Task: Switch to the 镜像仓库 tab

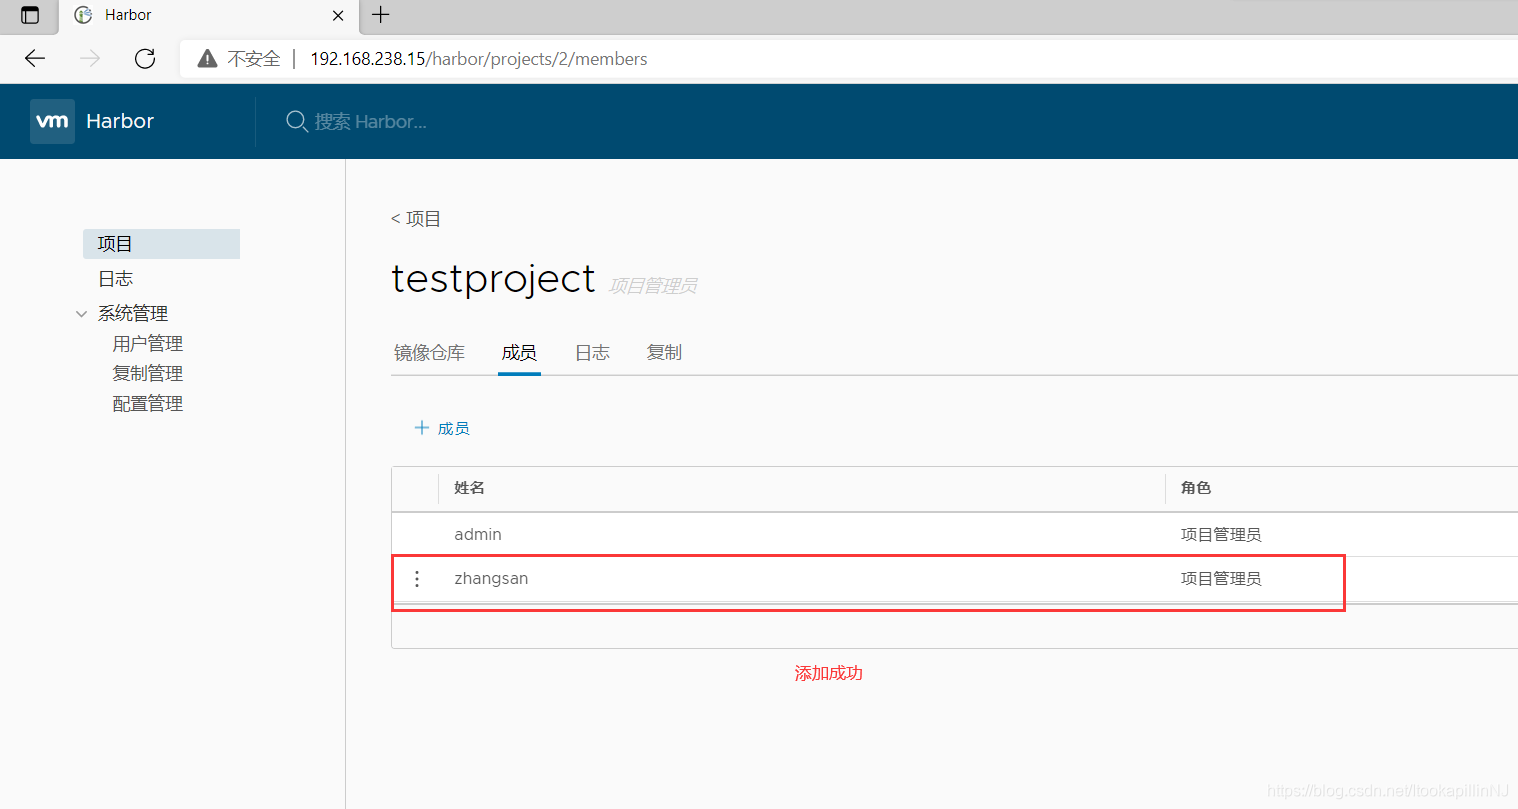Action: coord(429,352)
